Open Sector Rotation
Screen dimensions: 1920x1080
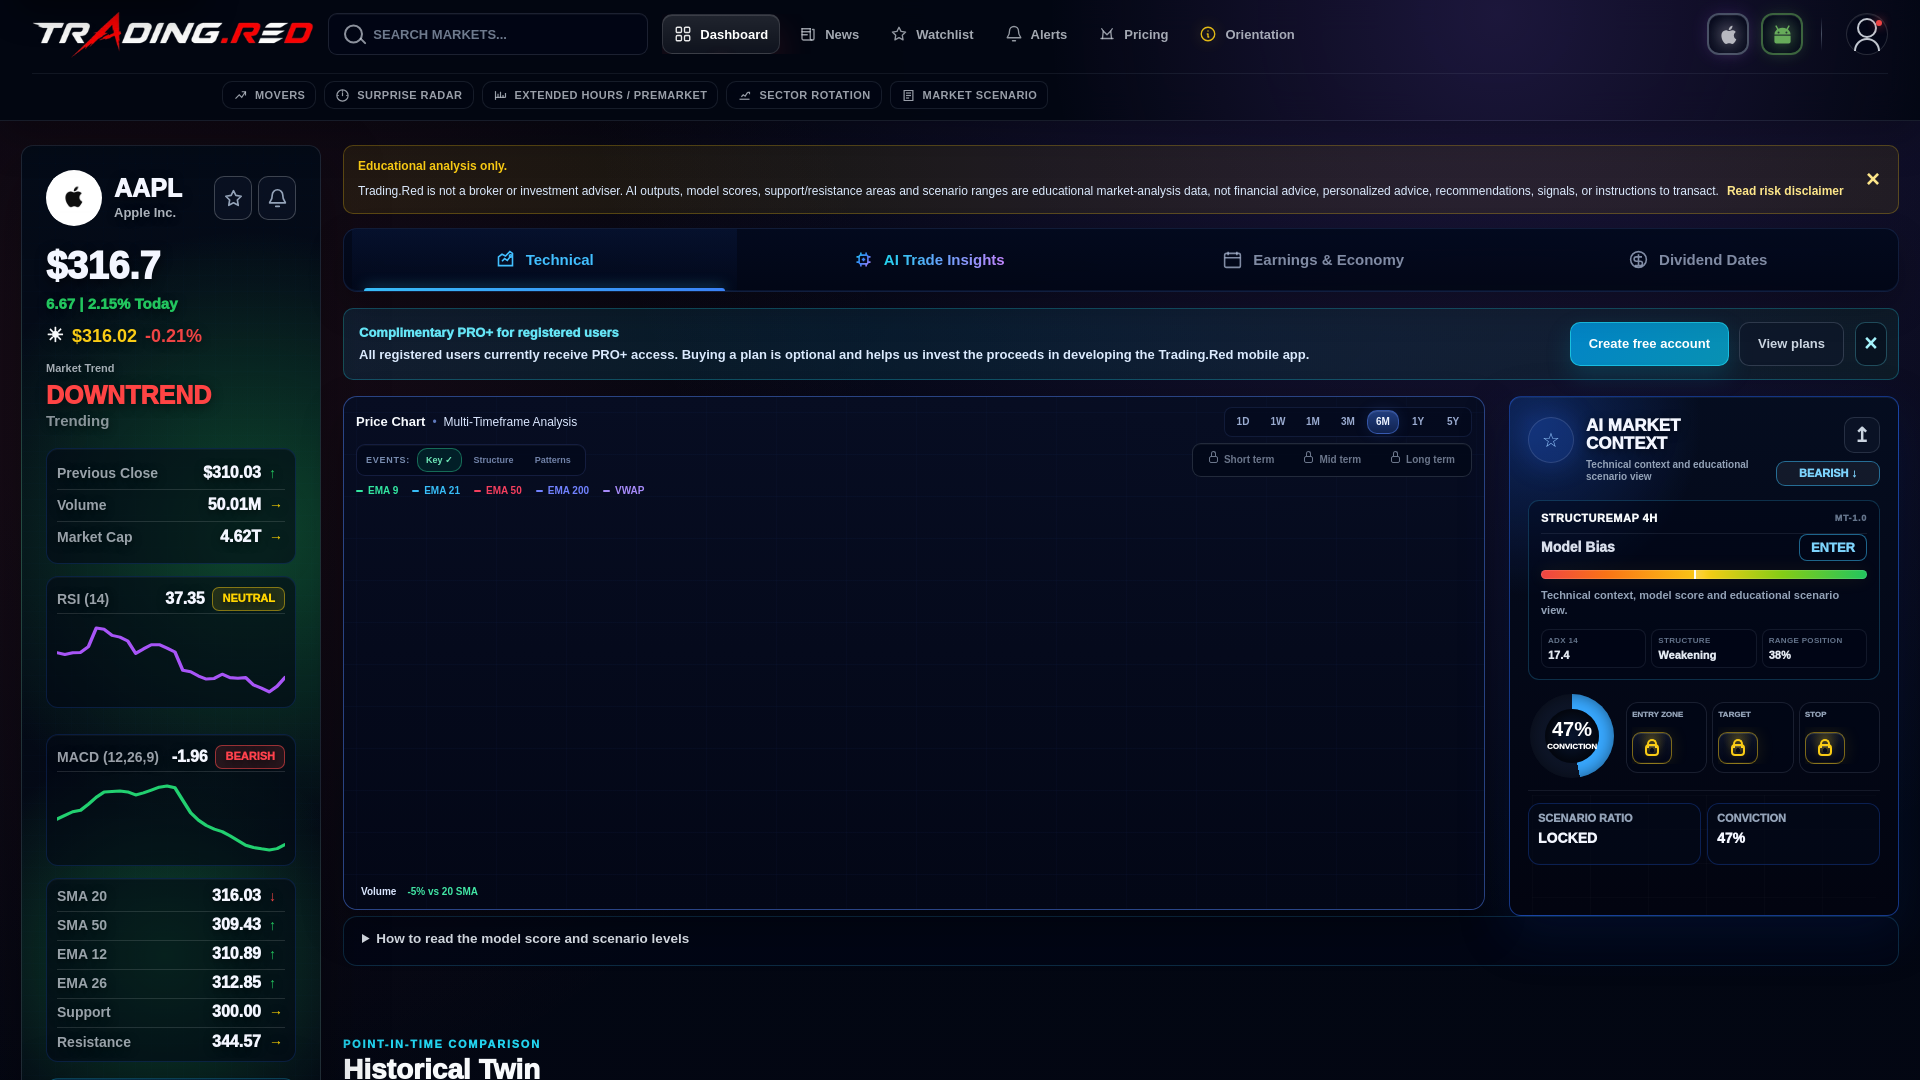[x=804, y=95]
